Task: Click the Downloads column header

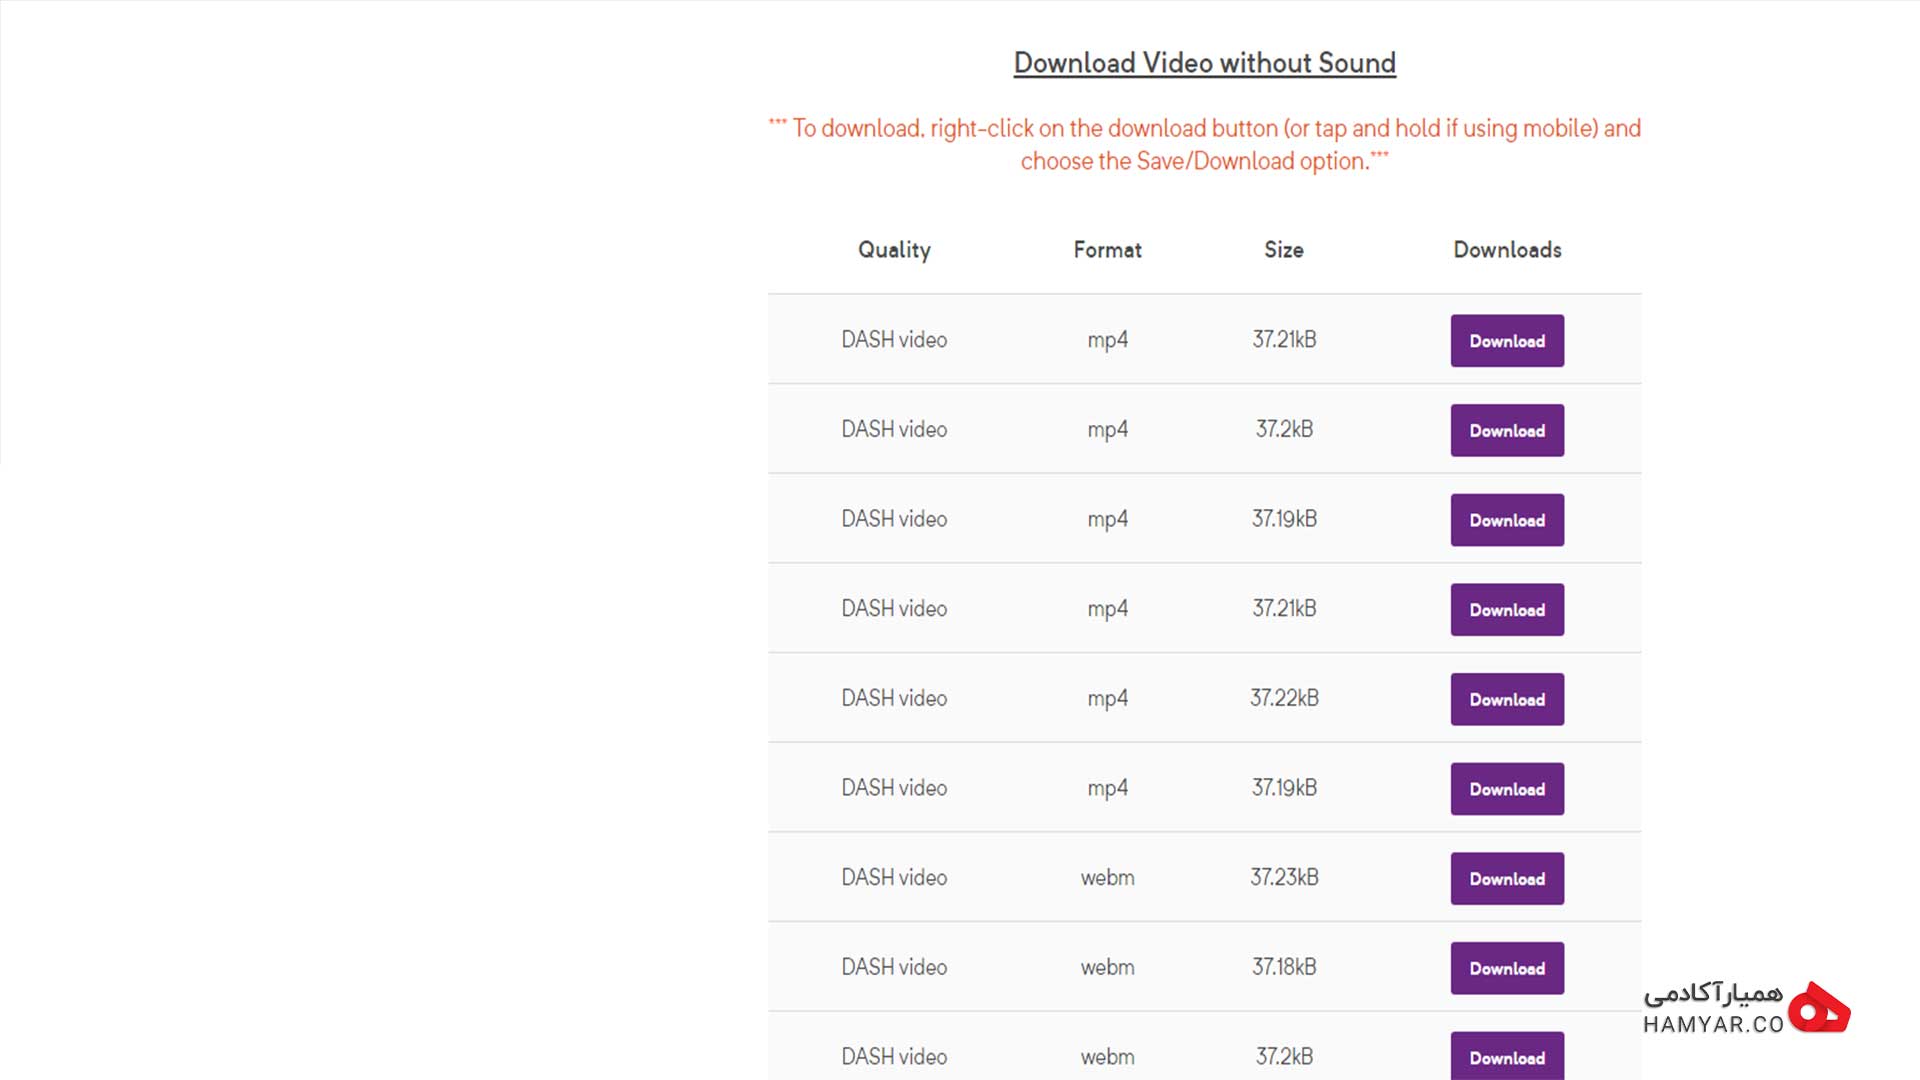Action: tap(1507, 250)
